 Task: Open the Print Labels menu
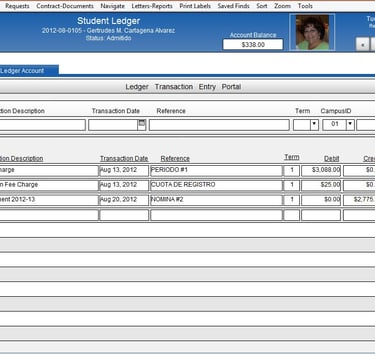(195, 6)
